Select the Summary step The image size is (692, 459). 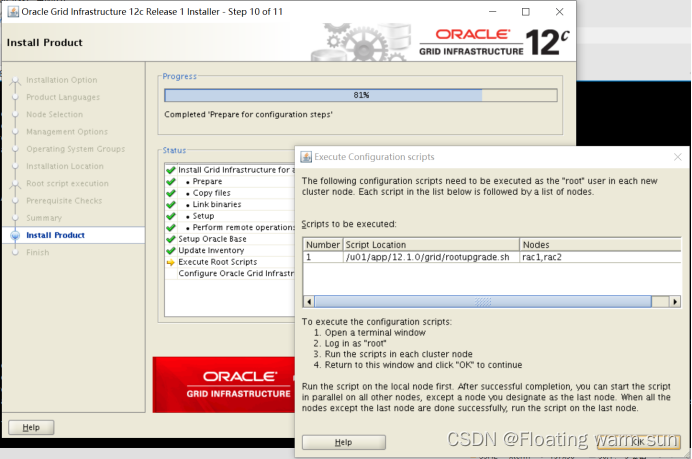(x=44, y=218)
